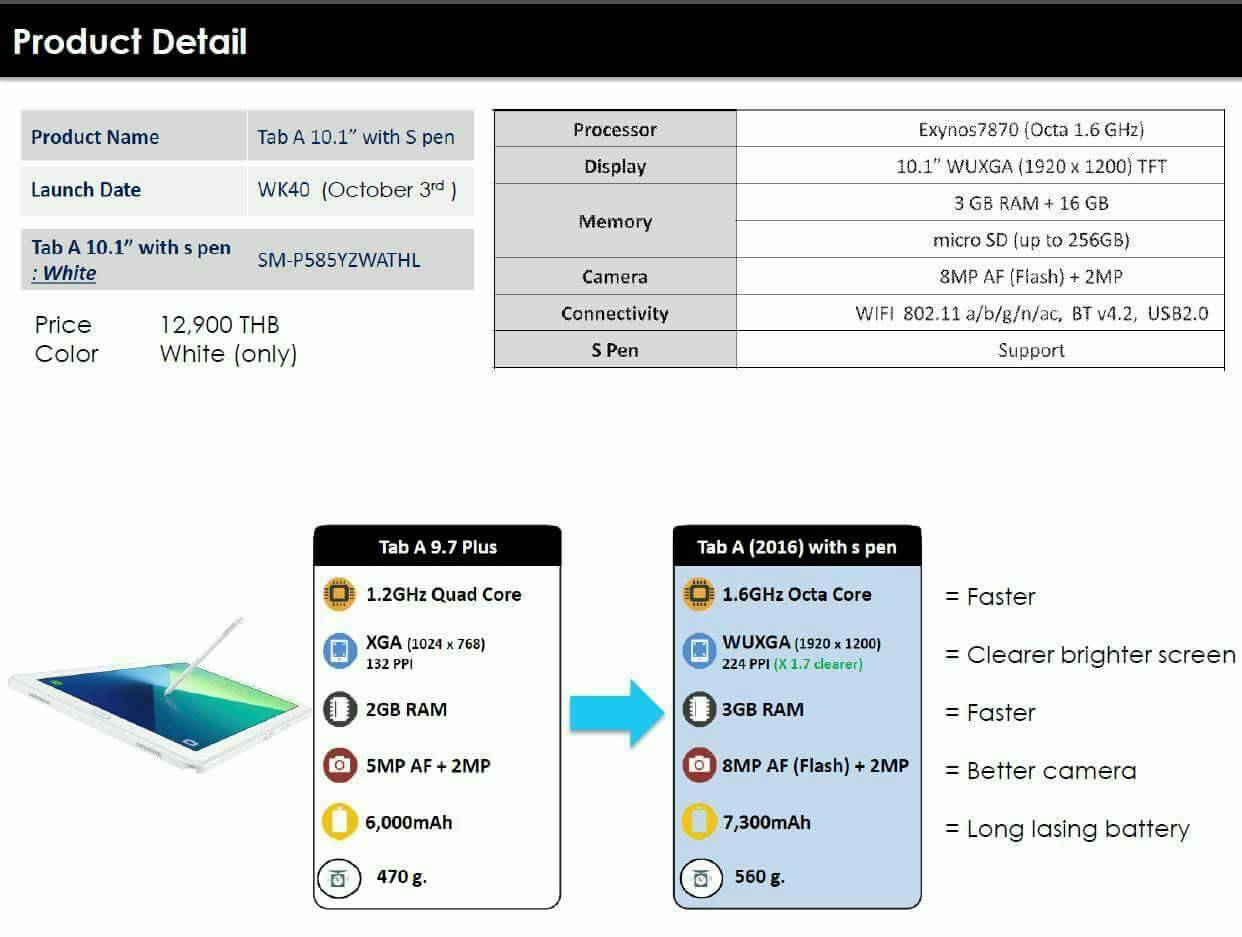Click the "Color" label
This screenshot has width=1242, height=937.
coord(67,354)
